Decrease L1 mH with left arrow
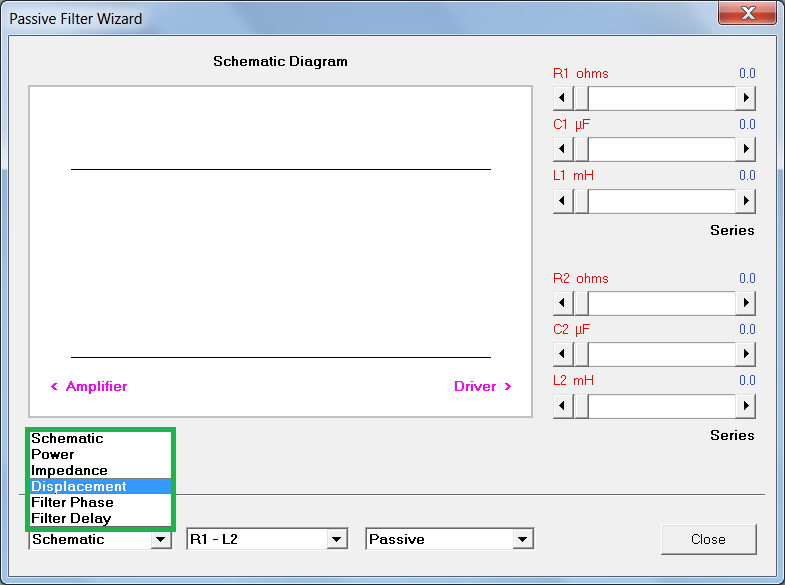The image size is (785, 585). point(563,201)
